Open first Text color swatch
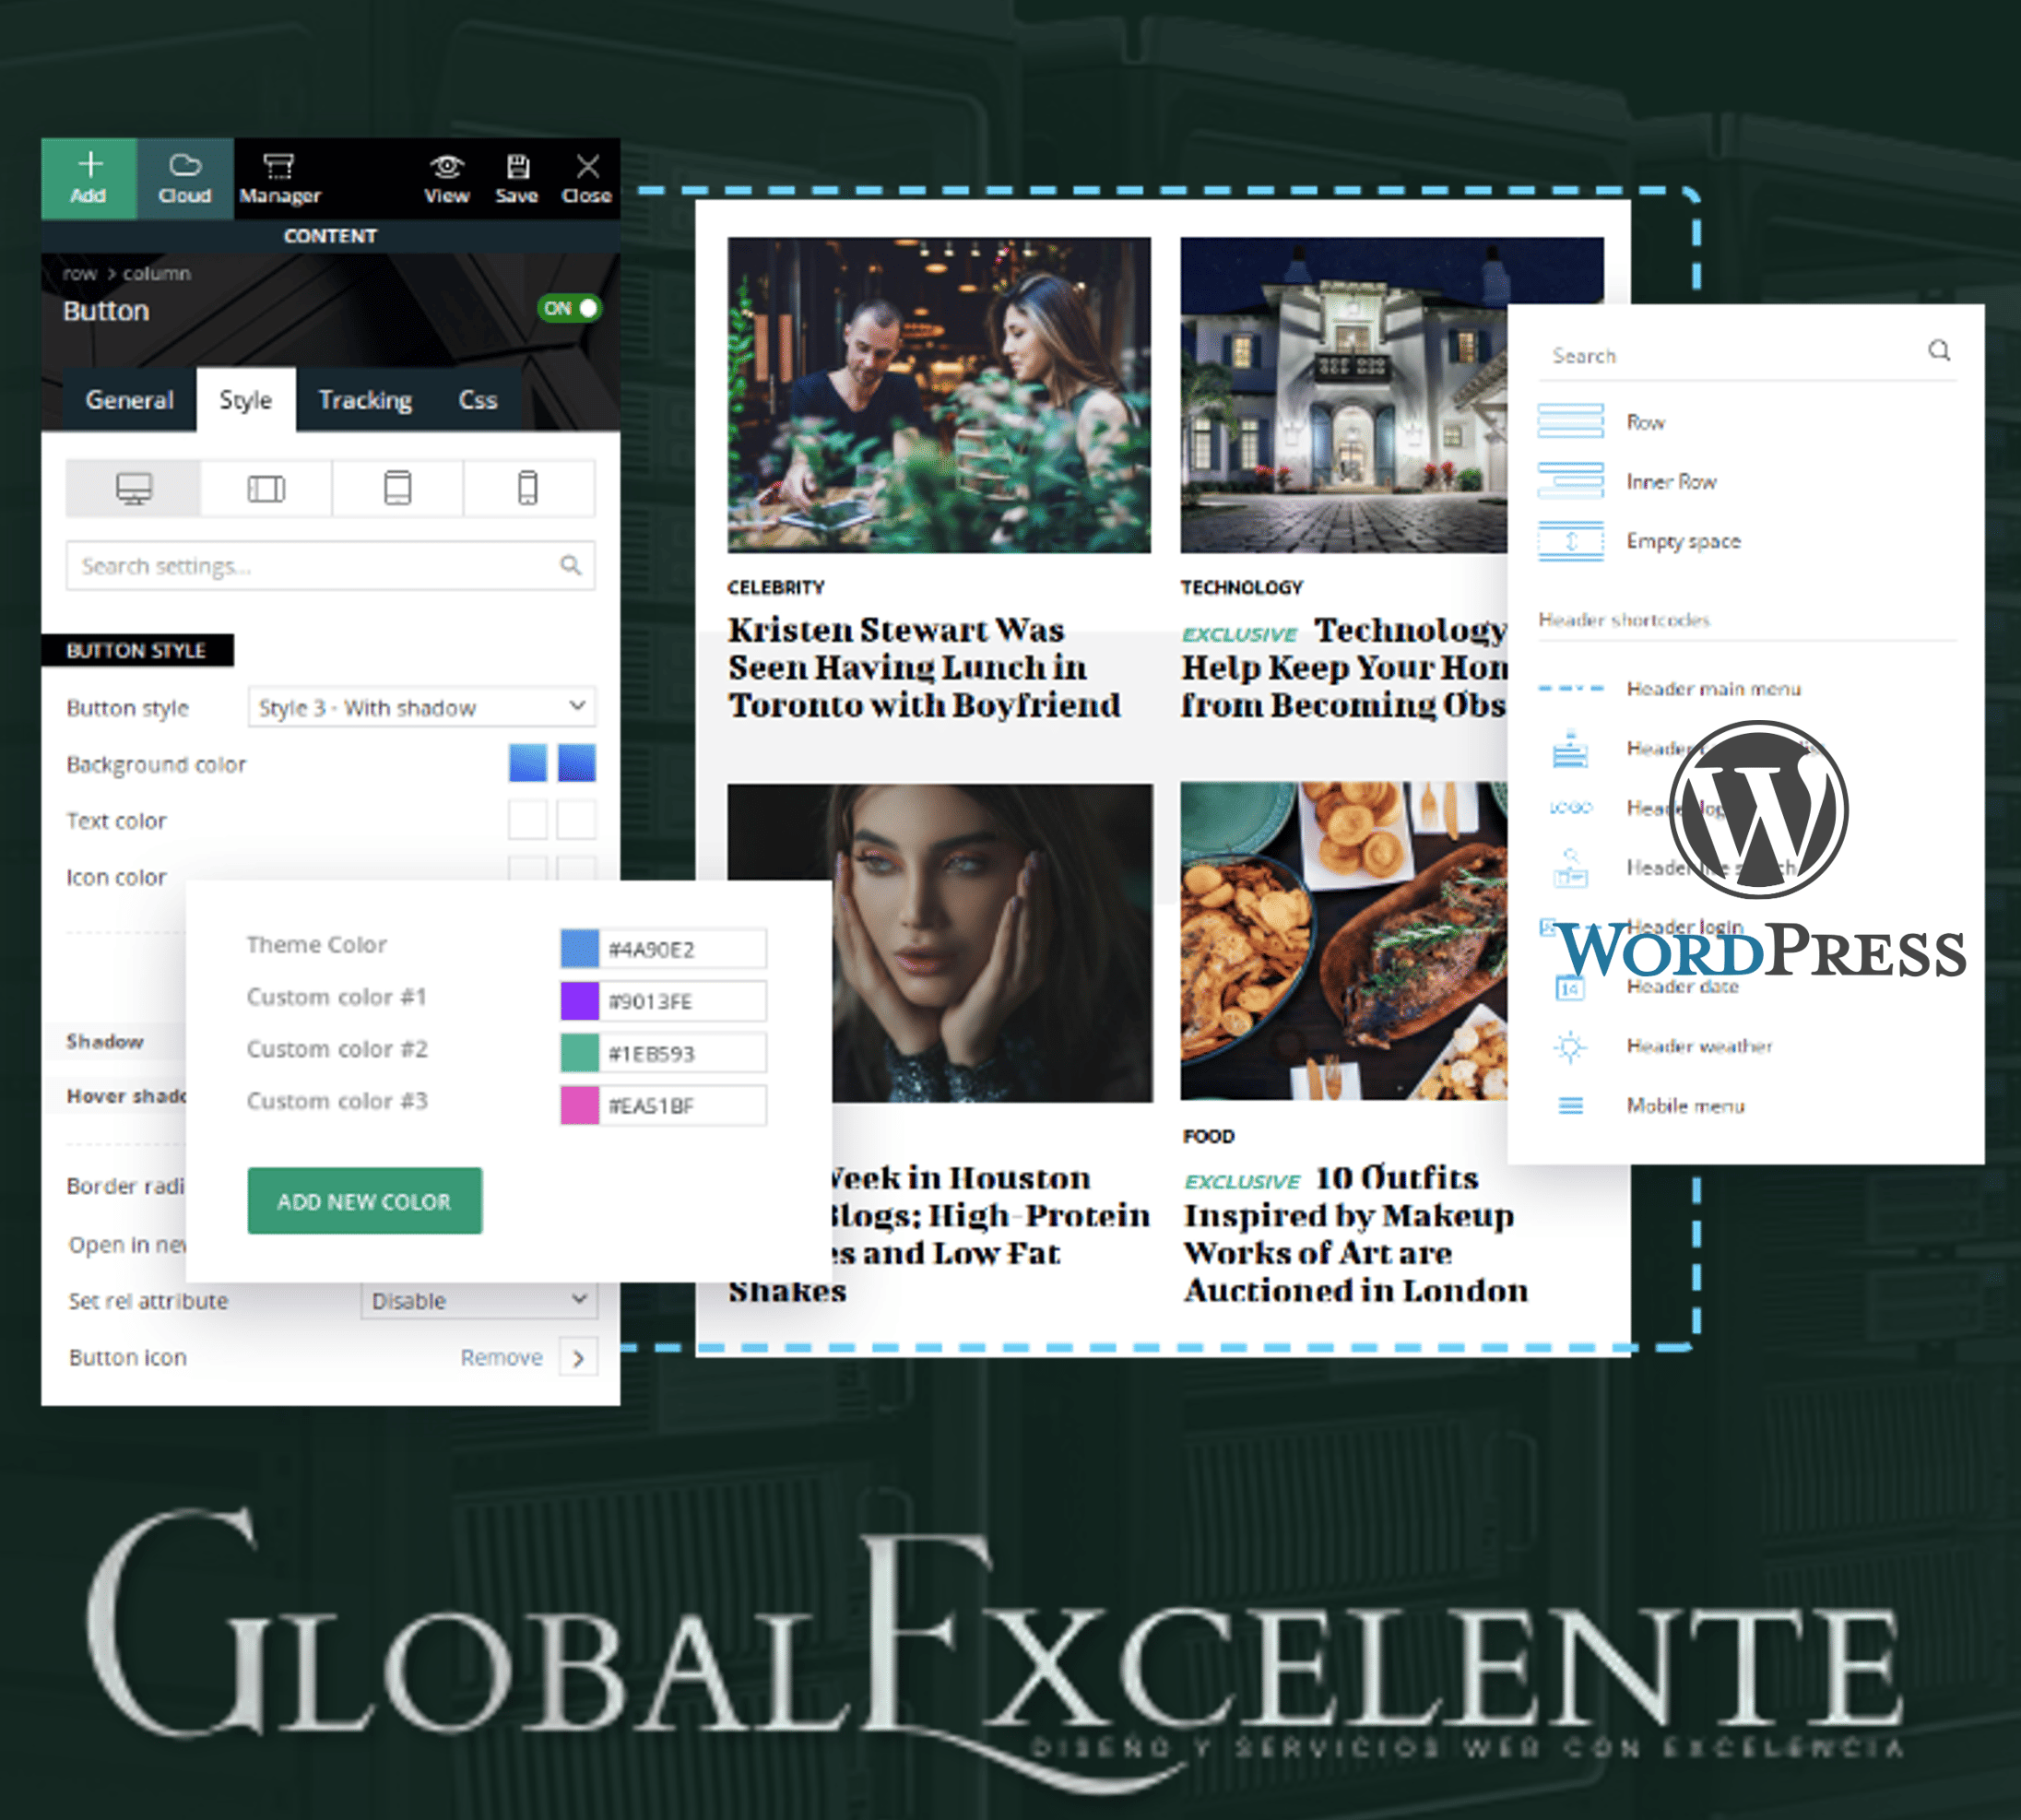Image resolution: width=2021 pixels, height=1820 pixels. (528, 820)
